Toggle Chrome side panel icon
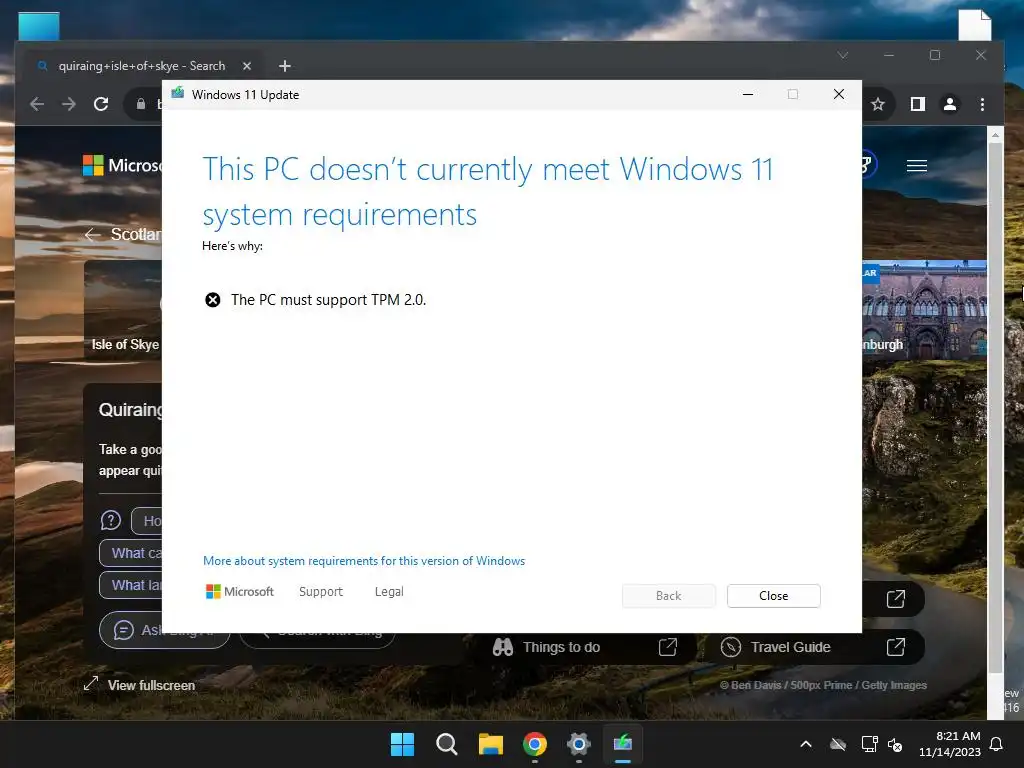The width and height of the screenshot is (1024, 768). pyautogui.click(x=918, y=104)
